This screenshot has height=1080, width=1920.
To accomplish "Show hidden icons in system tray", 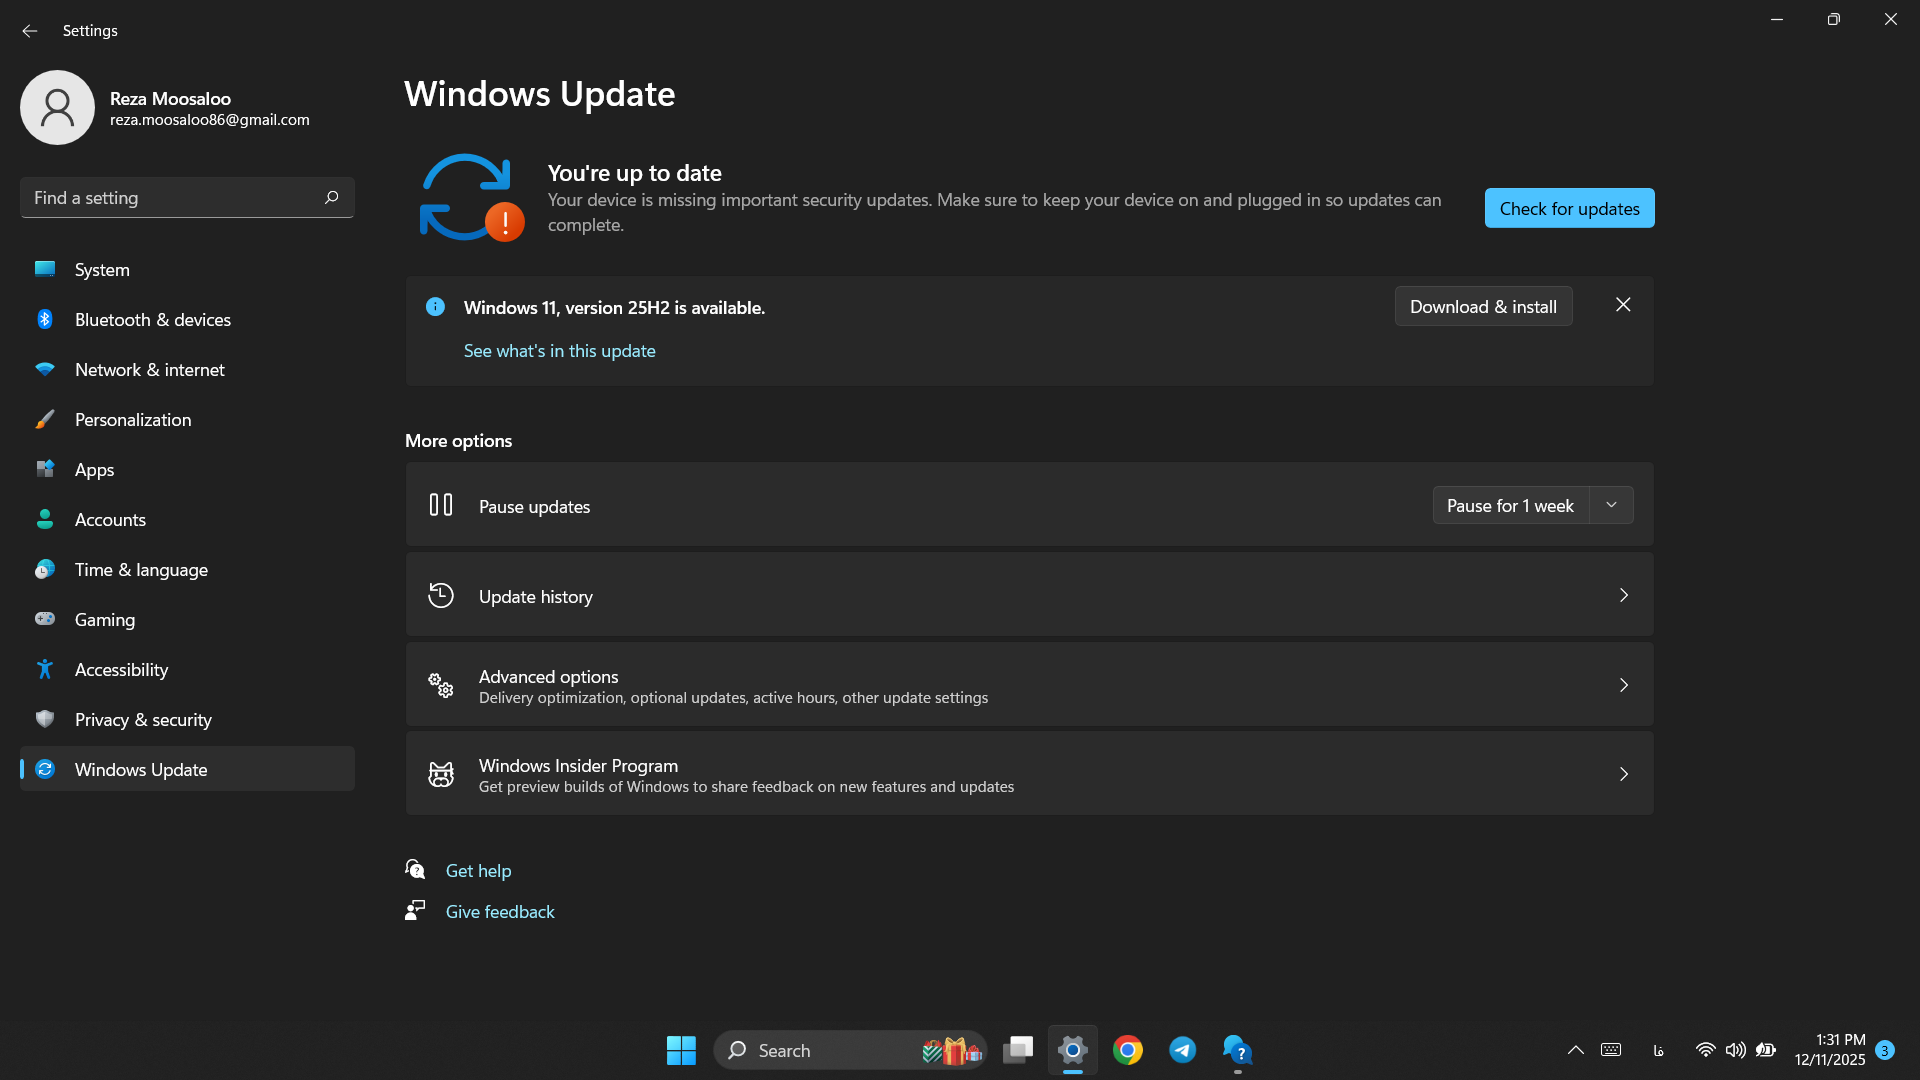I will click(1575, 1050).
